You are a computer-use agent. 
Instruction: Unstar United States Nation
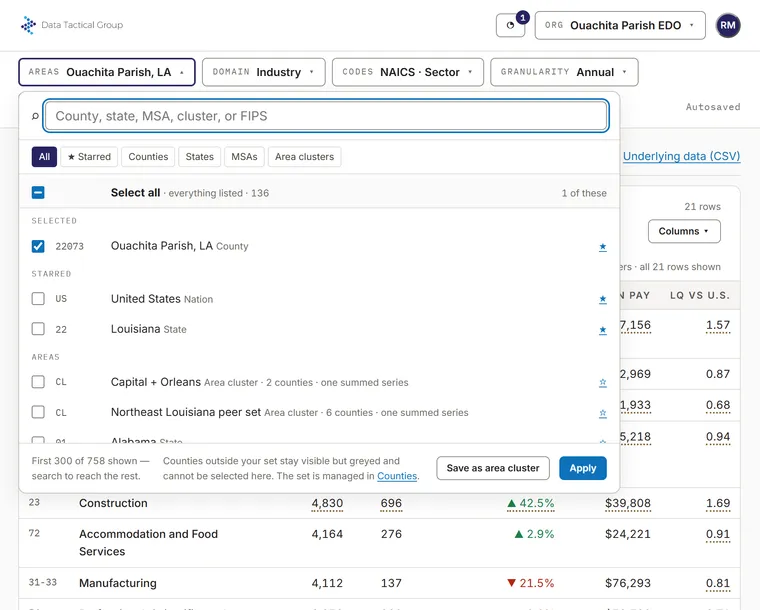click(x=602, y=299)
